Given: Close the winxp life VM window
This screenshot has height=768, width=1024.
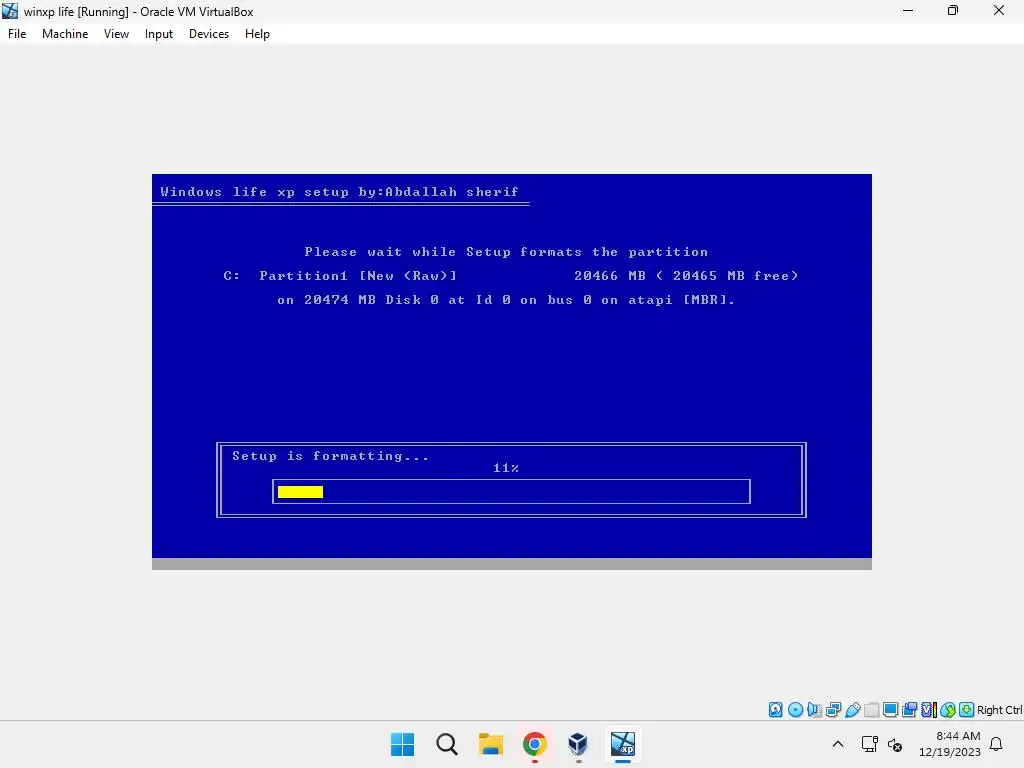Looking at the screenshot, I should (x=999, y=10).
